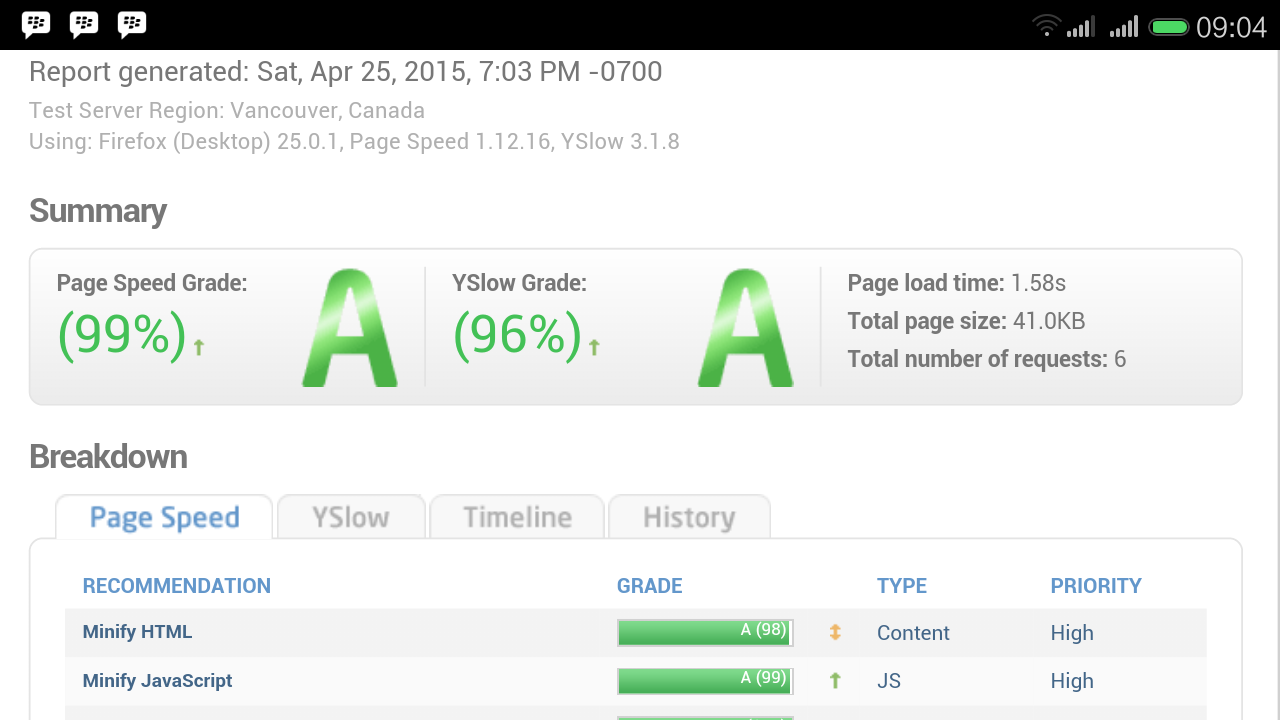The height and width of the screenshot is (720, 1280).
Task: Tap the cellular signal strength icon
Action: tap(1082, 27)
